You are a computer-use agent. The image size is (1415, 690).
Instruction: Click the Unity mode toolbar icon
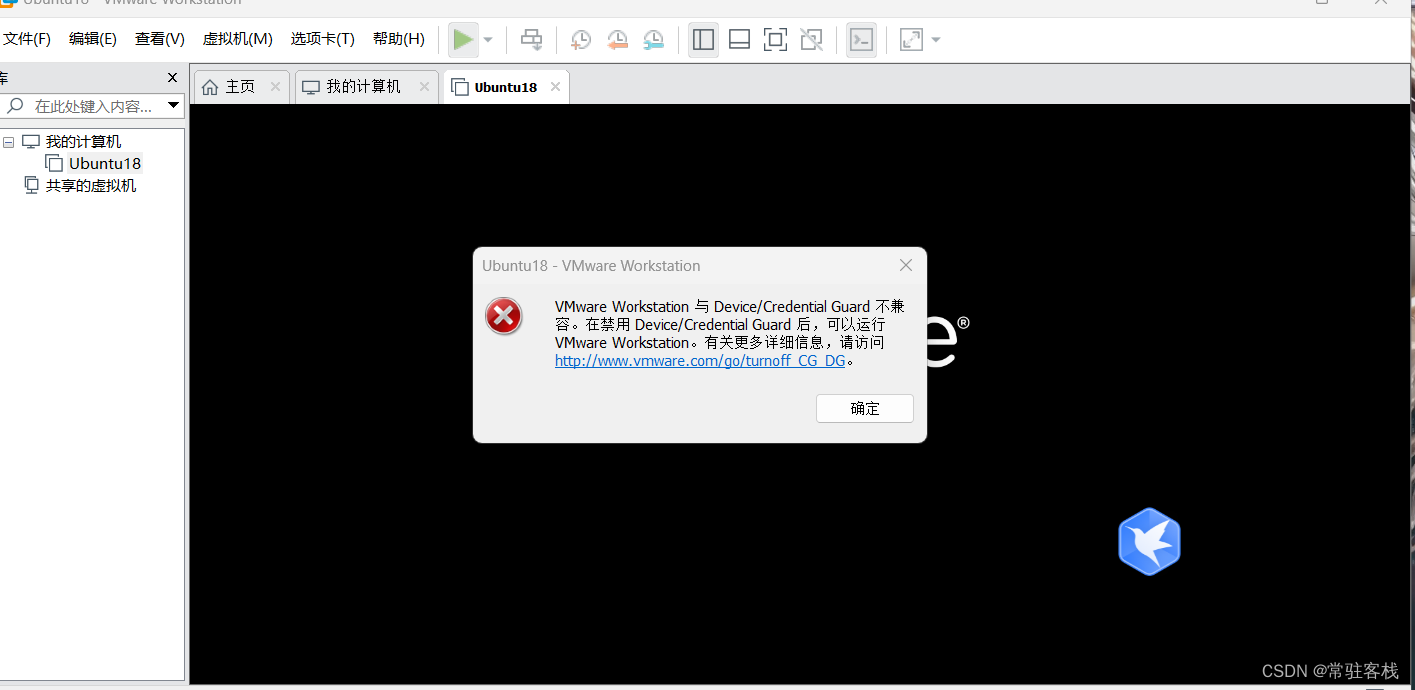811,40
